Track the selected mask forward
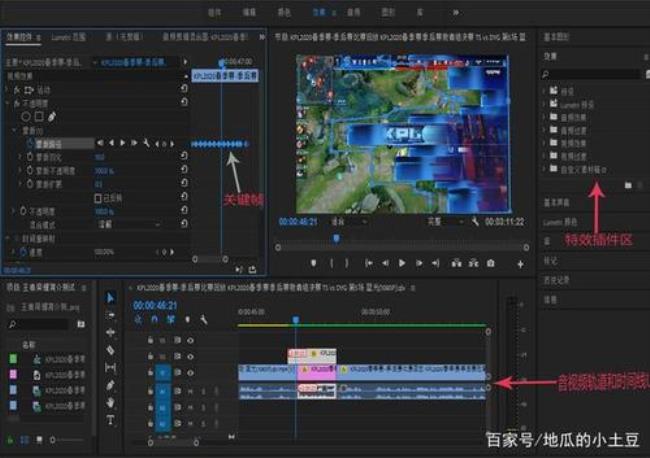 123,143
